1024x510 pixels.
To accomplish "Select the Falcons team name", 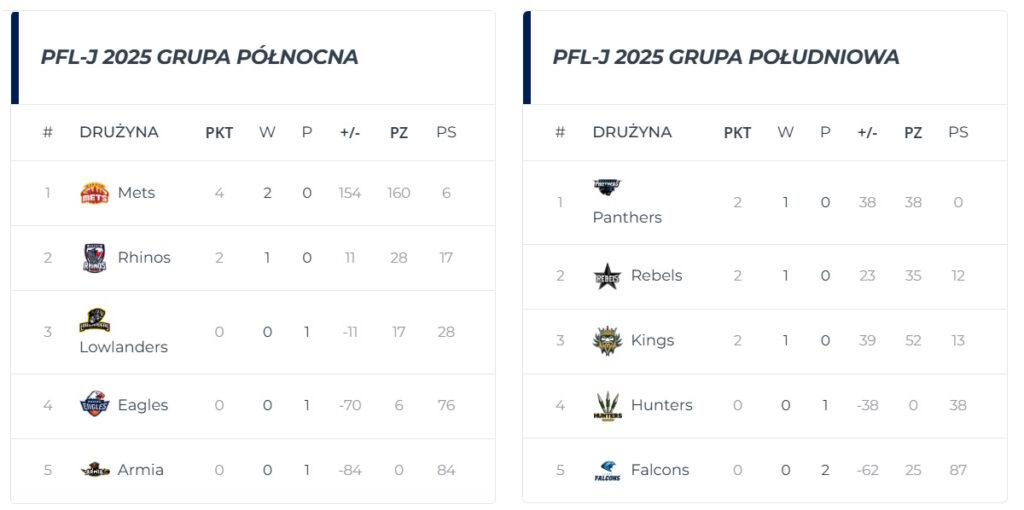I will (x=660, y=470).
